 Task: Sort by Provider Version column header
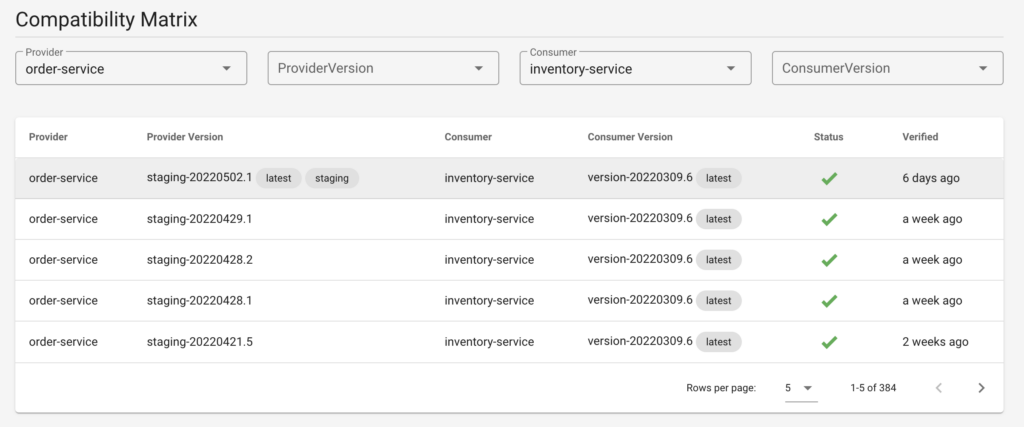[x=185, y=137]
